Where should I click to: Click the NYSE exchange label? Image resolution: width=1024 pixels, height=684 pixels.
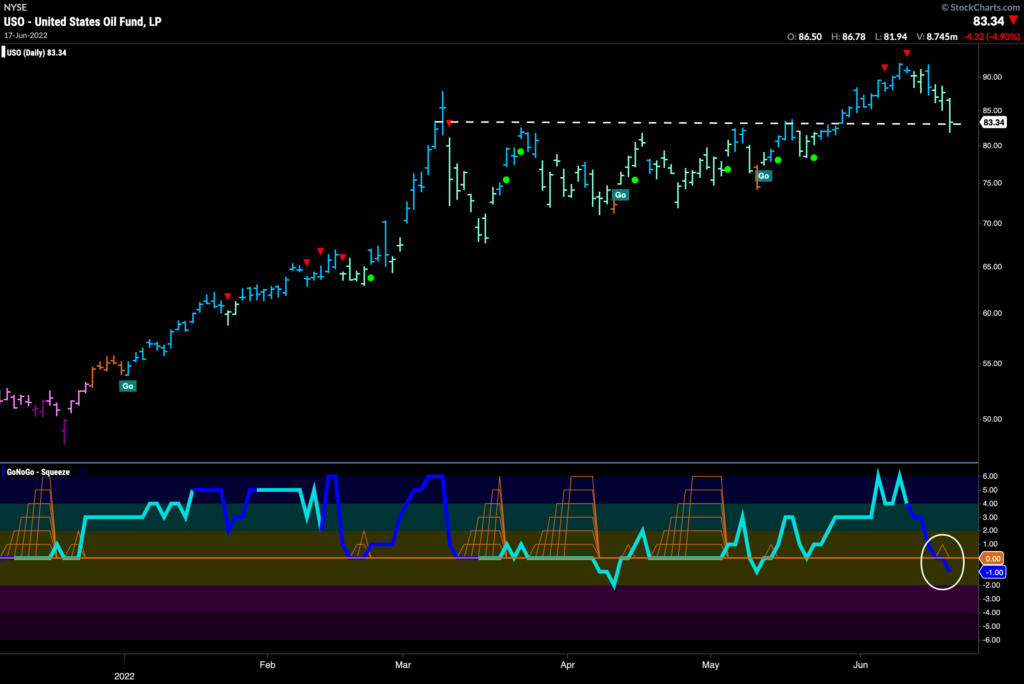point(15,7)
